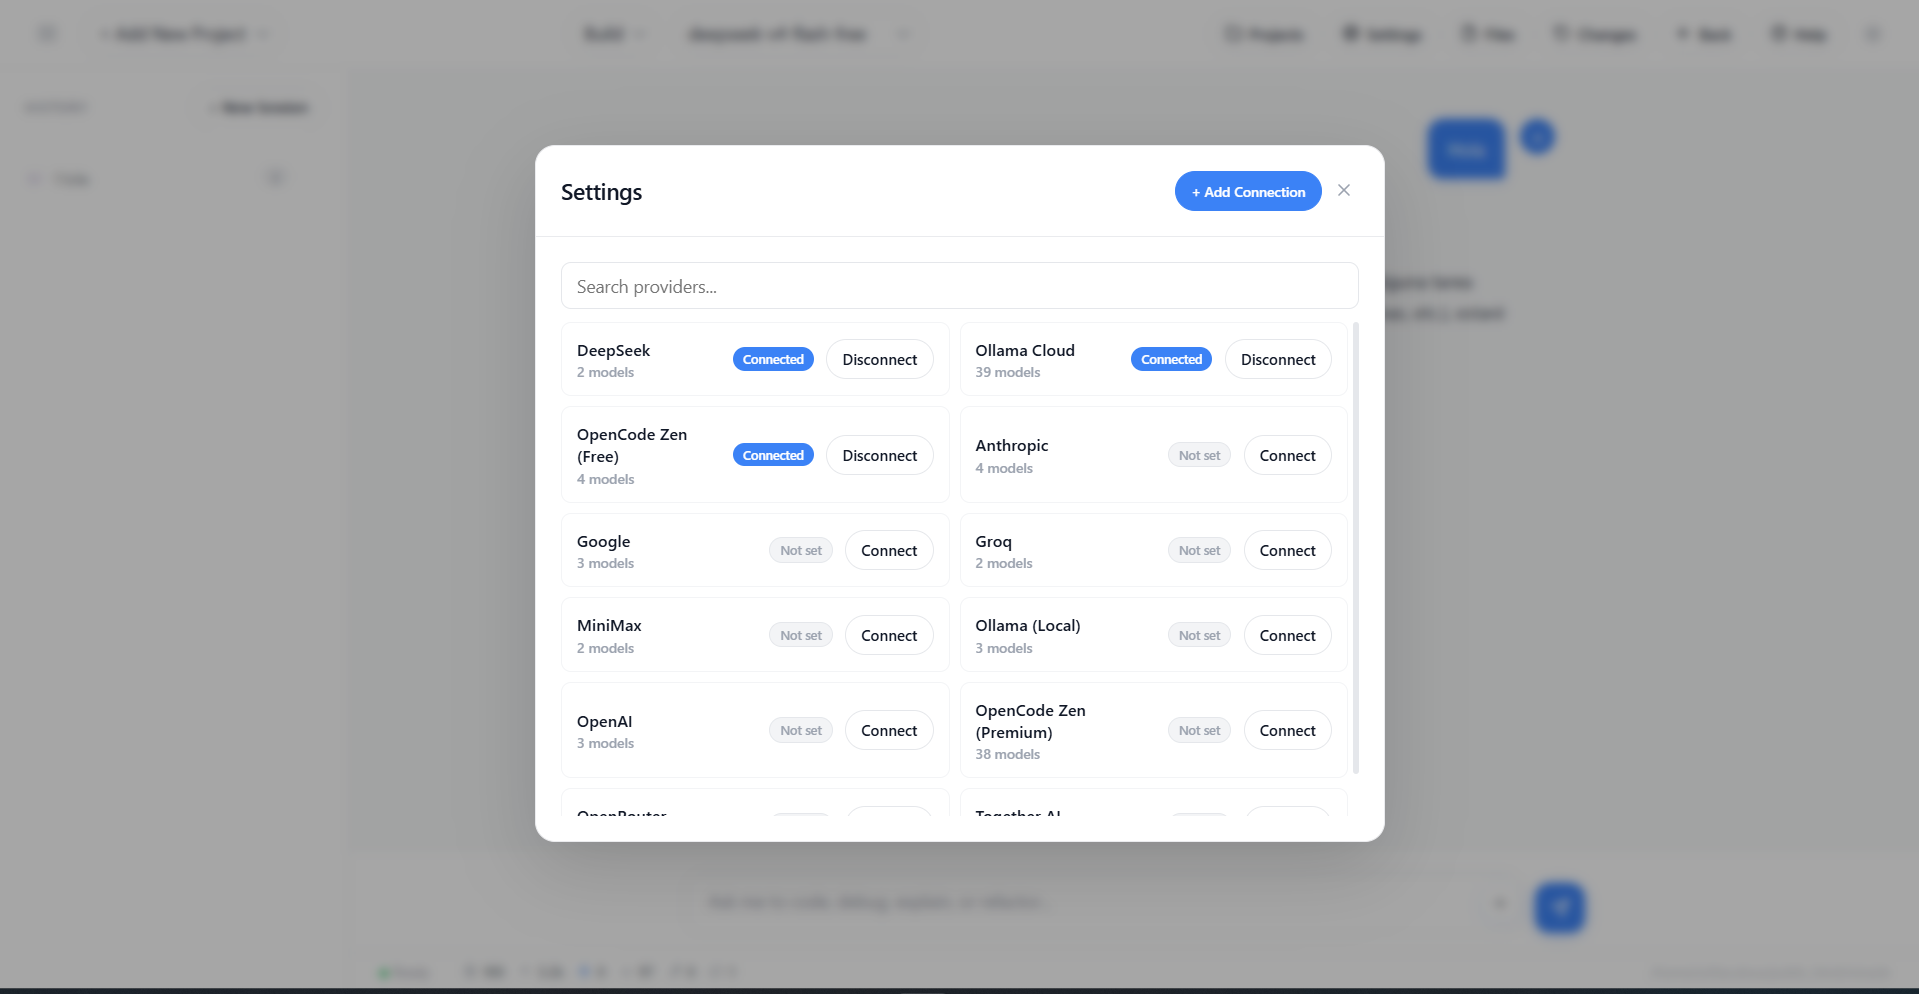Click MiniMax's Not set badge

pyautogui.click(x=801, y=635)
